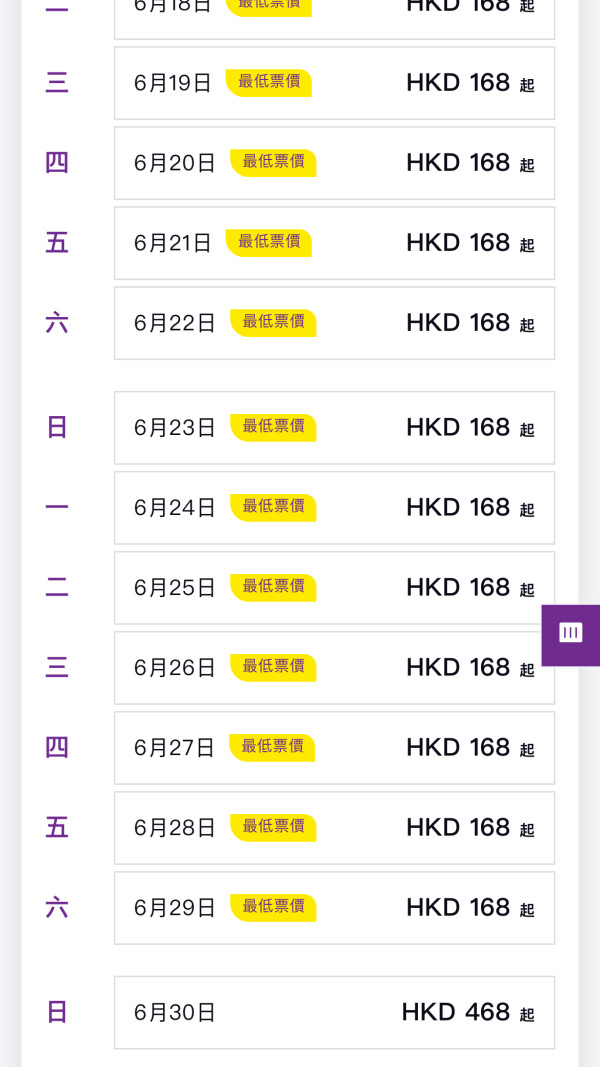600x1067 pixels.
Task: Select the 6月19日 fare row
Action: point(334,83)
